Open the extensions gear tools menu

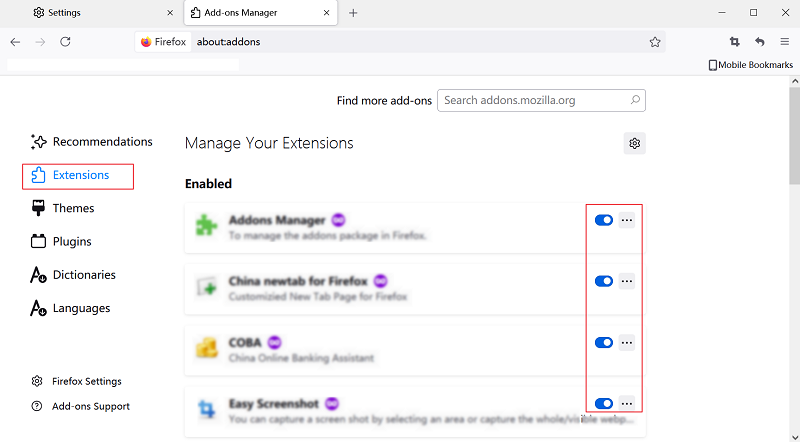(x=635, y=143)
